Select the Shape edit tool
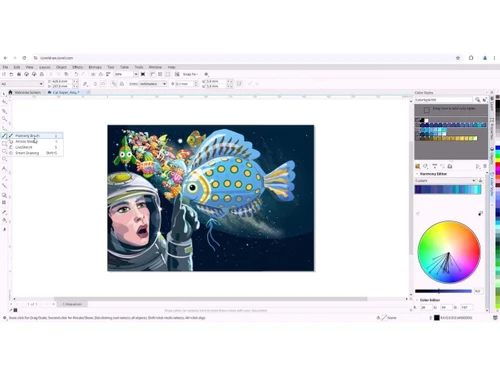This screenshot has height=375, width=500. [4, 102]
